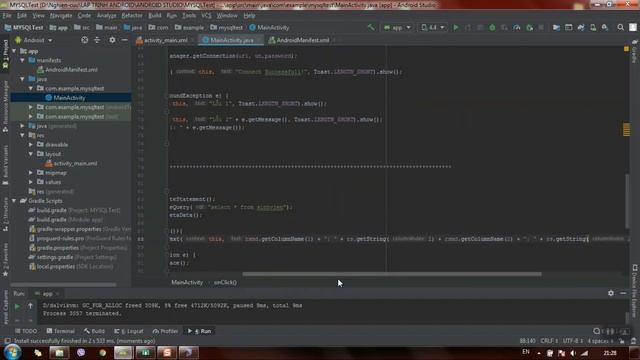The height and width of the screenshot is (360, 640).
Task: Click collapse all icon in Project panel
Action: click(x=97, y=40)
